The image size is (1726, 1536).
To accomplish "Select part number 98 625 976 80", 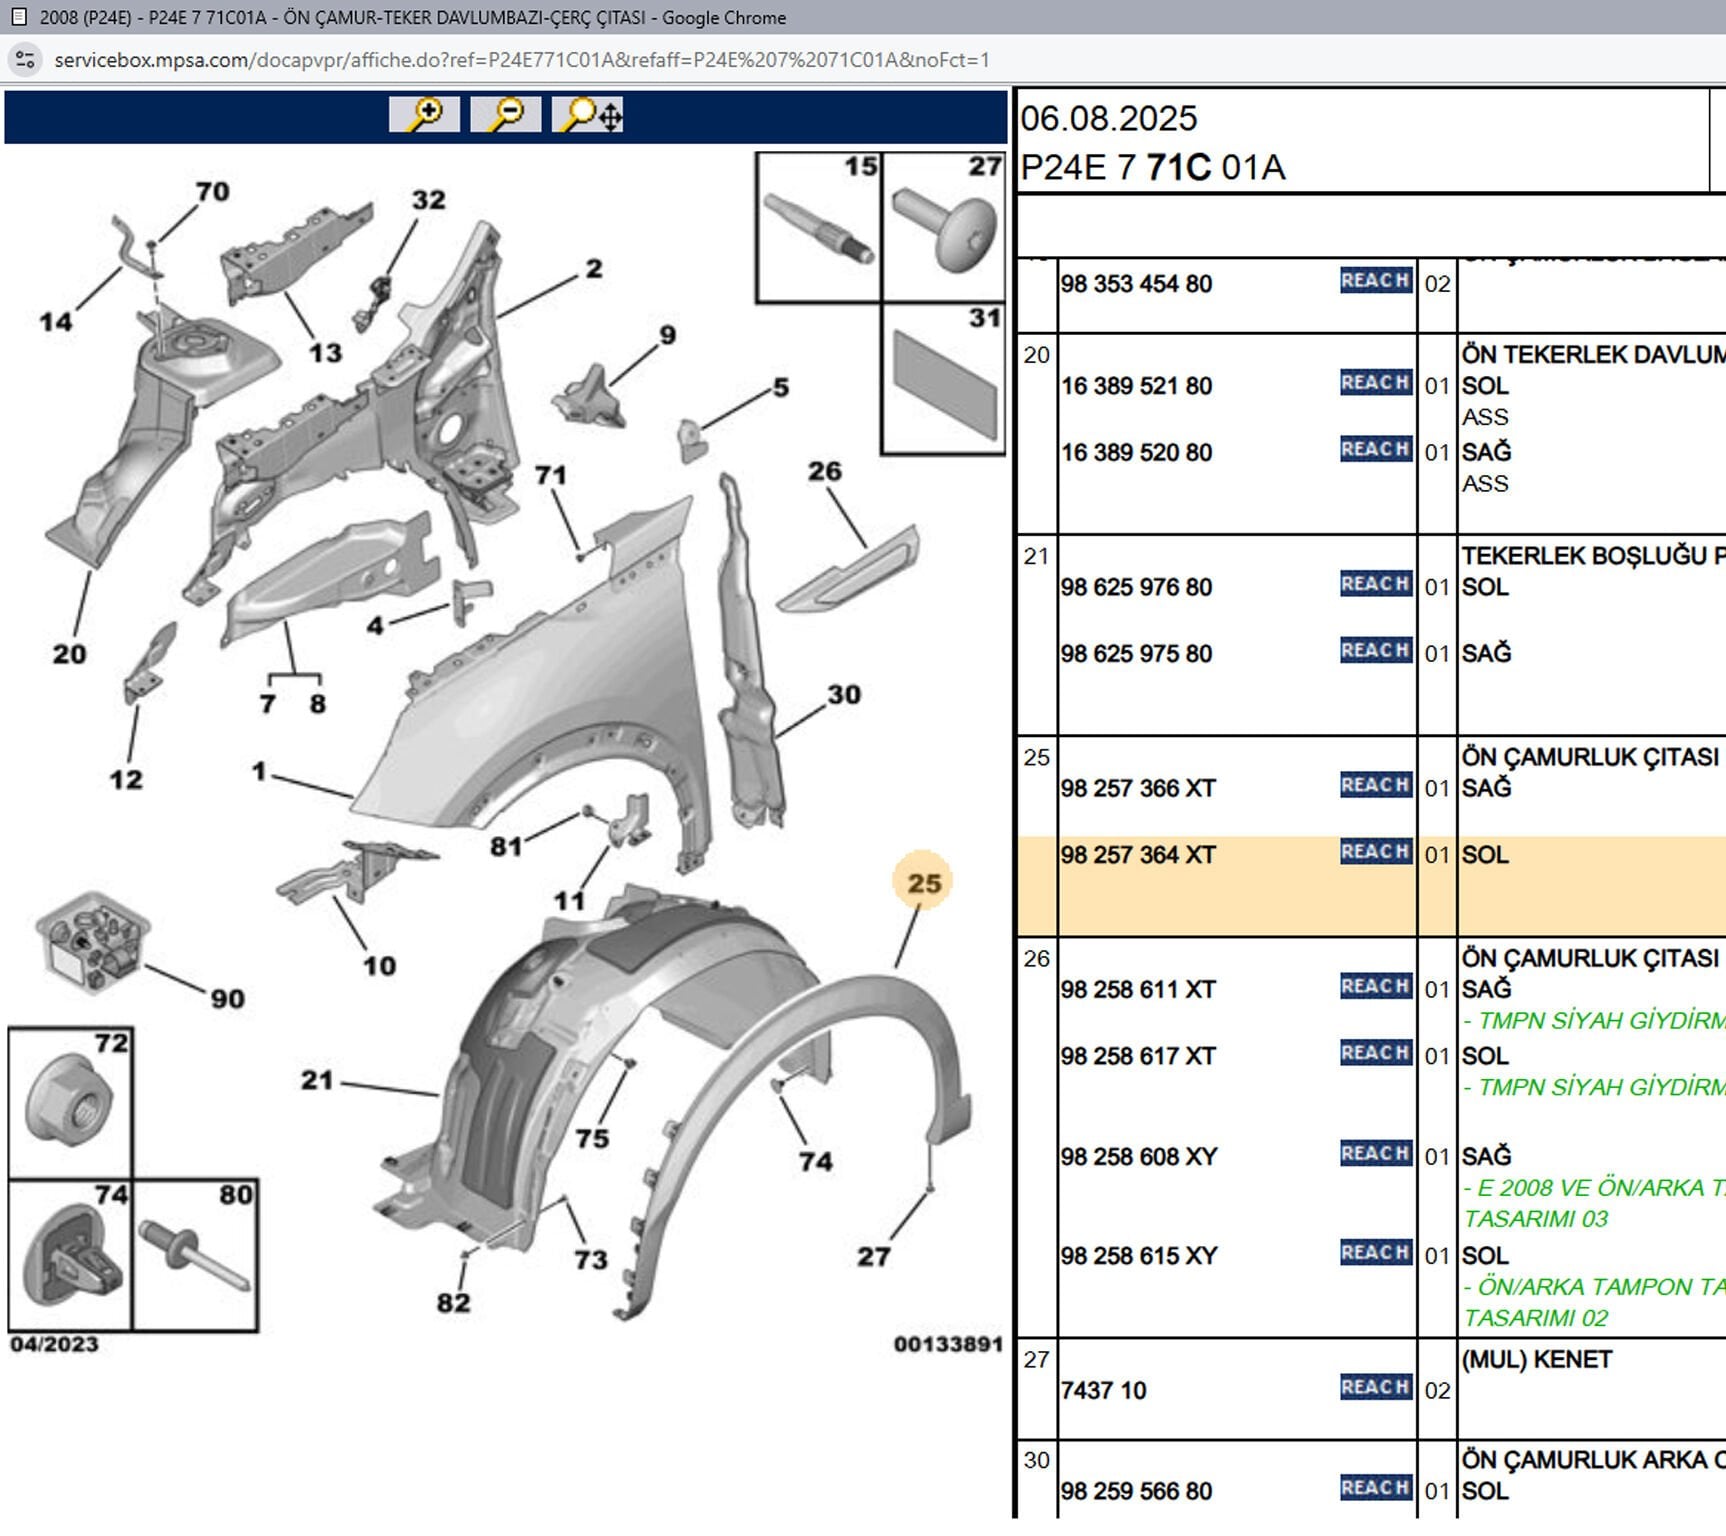I will [x=1136, y=587].
